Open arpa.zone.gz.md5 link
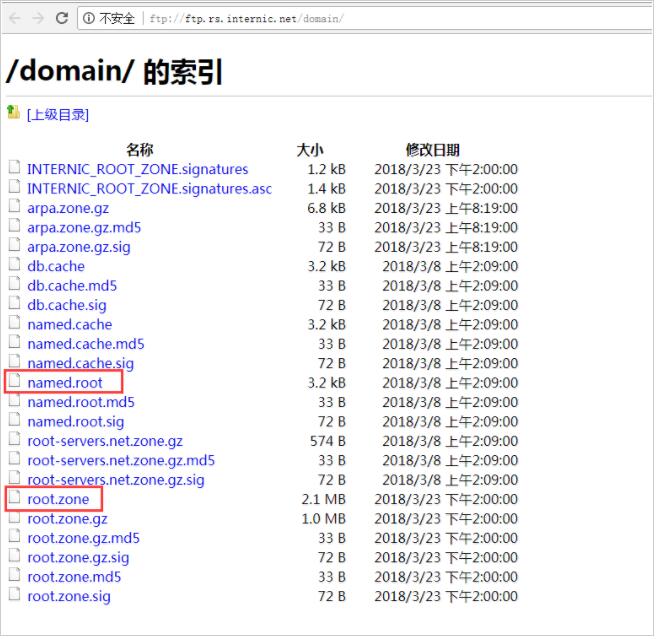Viewport: 656px width, 639px height. (x=84, y=228)
